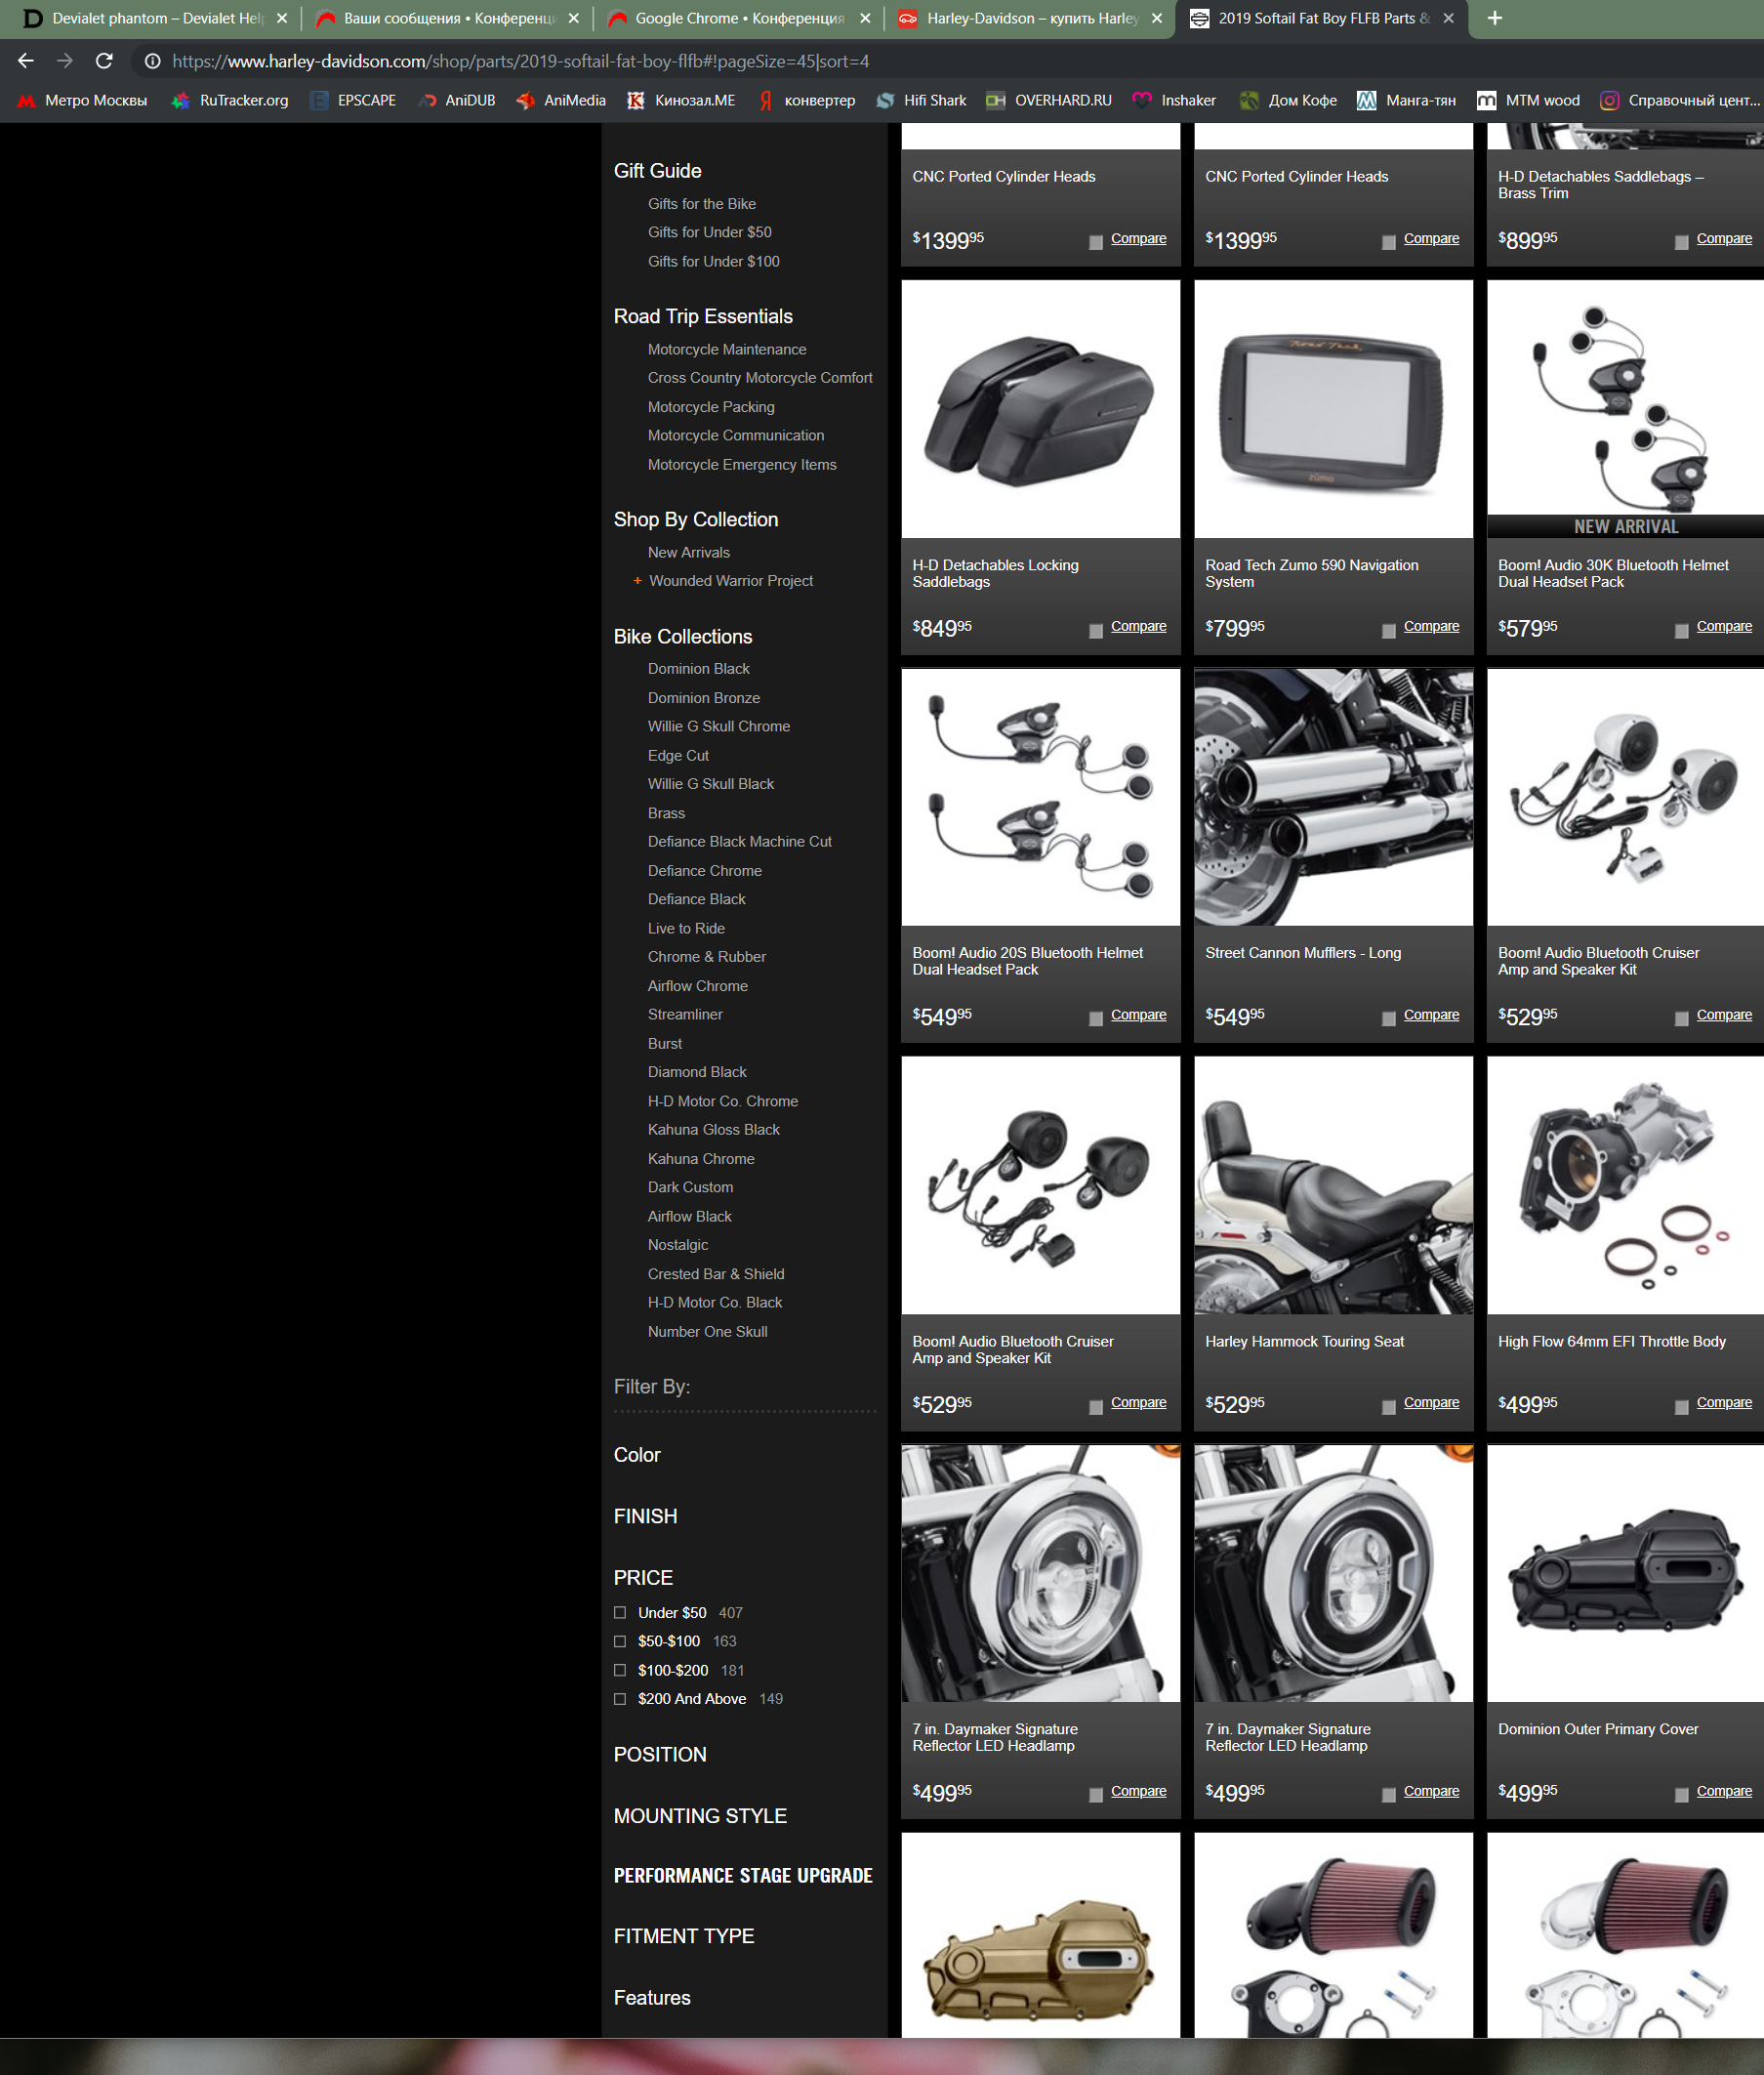Reload the current page
This screenshot has width=1764, height=2075.
pyautogui.click(x=104, y=61)
